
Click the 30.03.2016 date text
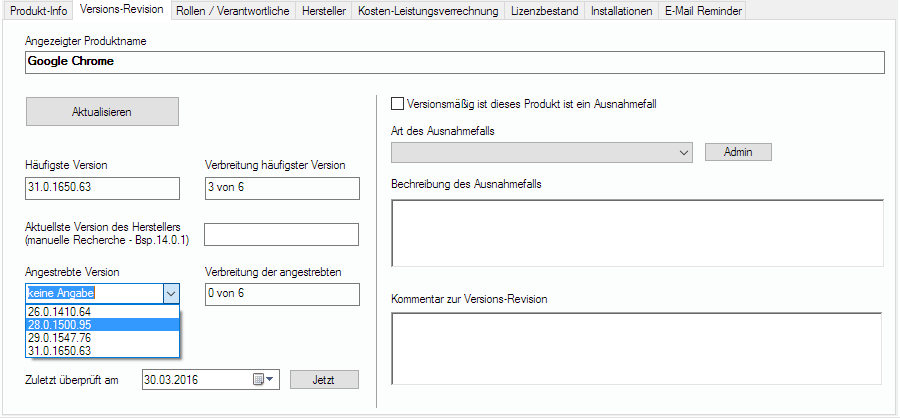[170, 380]
